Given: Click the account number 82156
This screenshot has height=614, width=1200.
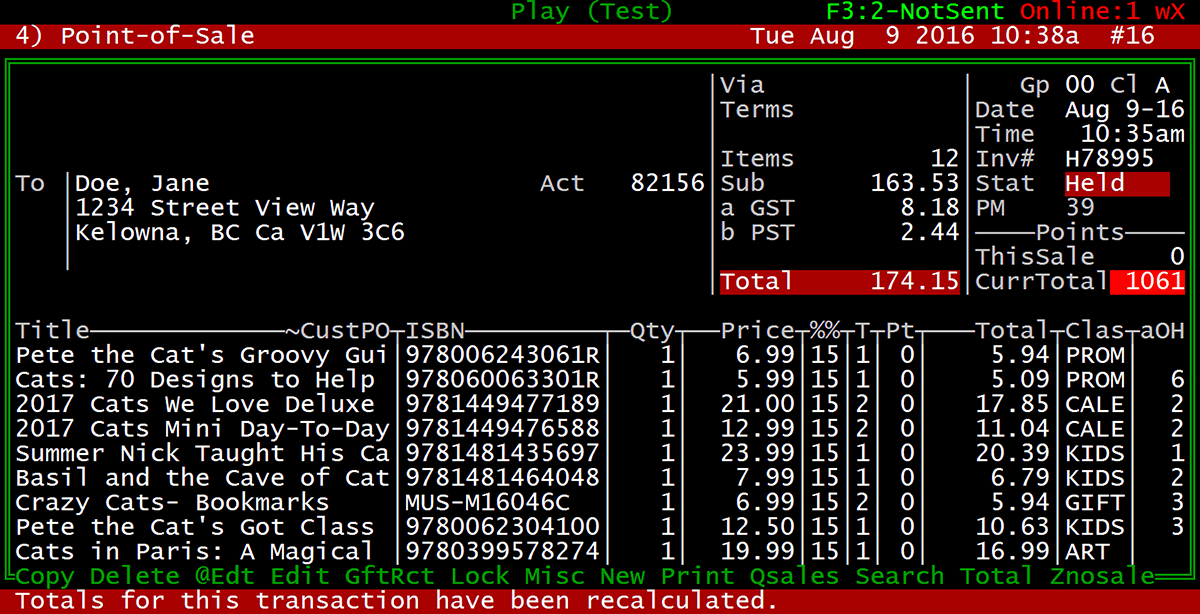Looking at the screenshot, I should tap(667, 184).
